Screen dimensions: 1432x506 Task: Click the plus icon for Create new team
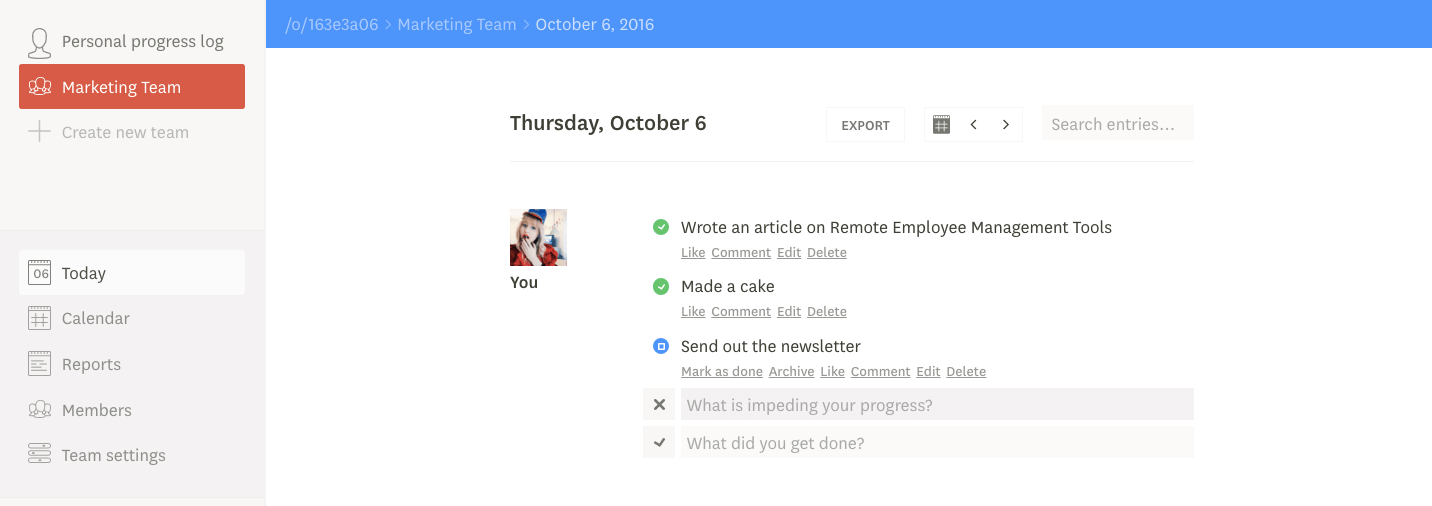39,132
